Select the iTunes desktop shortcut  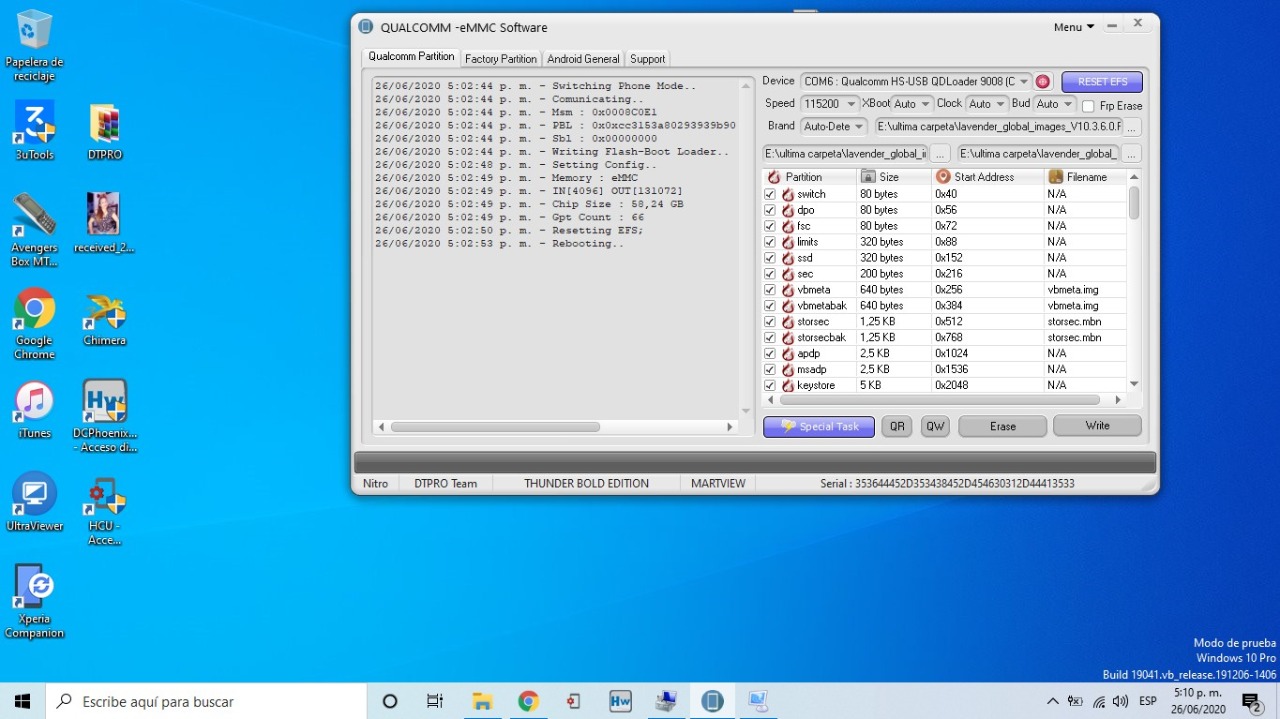click(x=34, y=410)
